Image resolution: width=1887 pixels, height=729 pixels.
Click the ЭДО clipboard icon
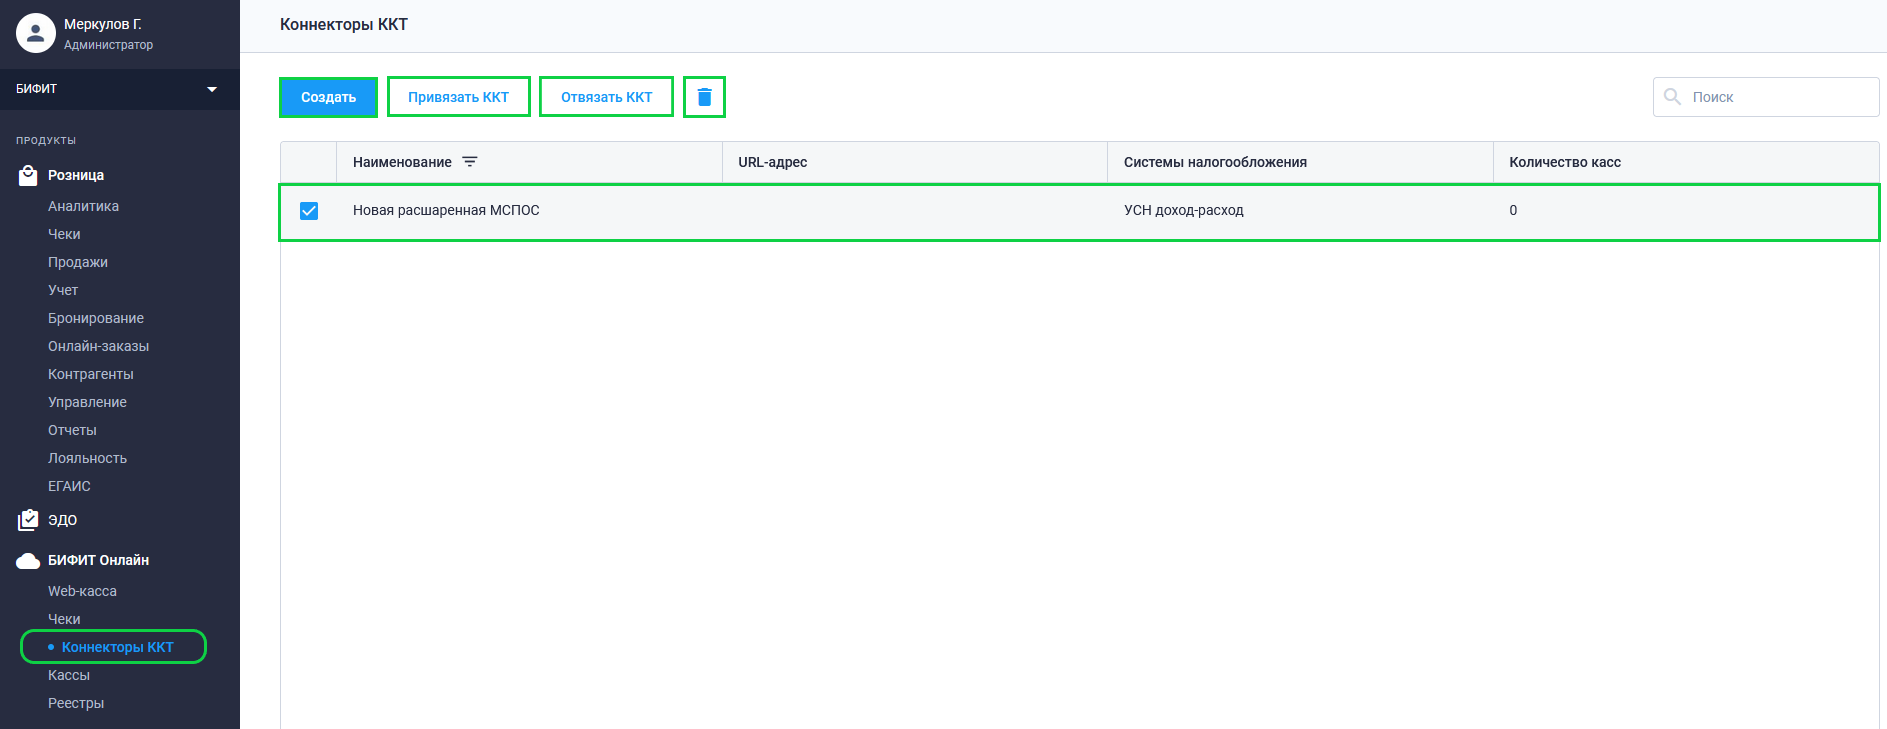pyautogui.click(x=28, y=520)
